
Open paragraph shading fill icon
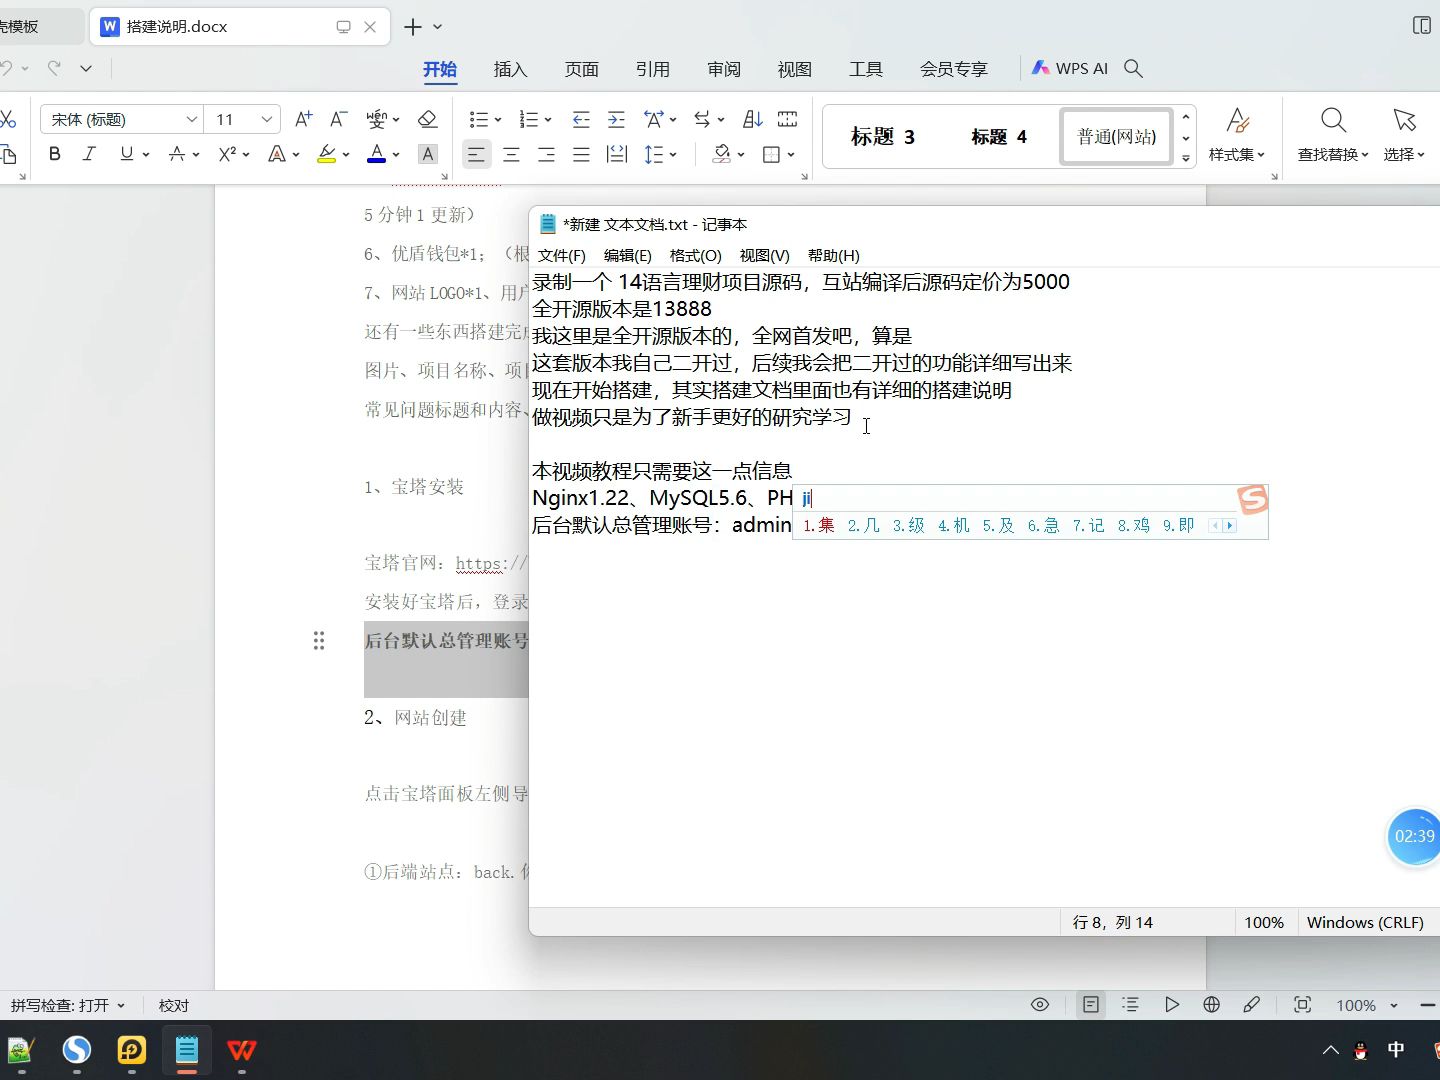721,154
